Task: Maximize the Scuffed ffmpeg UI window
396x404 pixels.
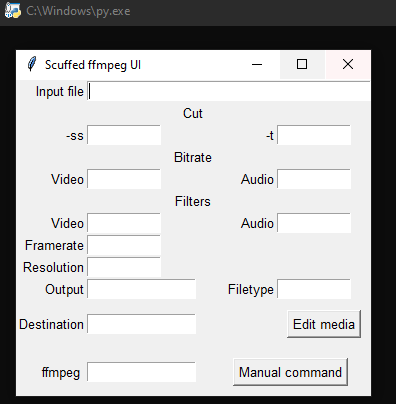Action: 302,64
